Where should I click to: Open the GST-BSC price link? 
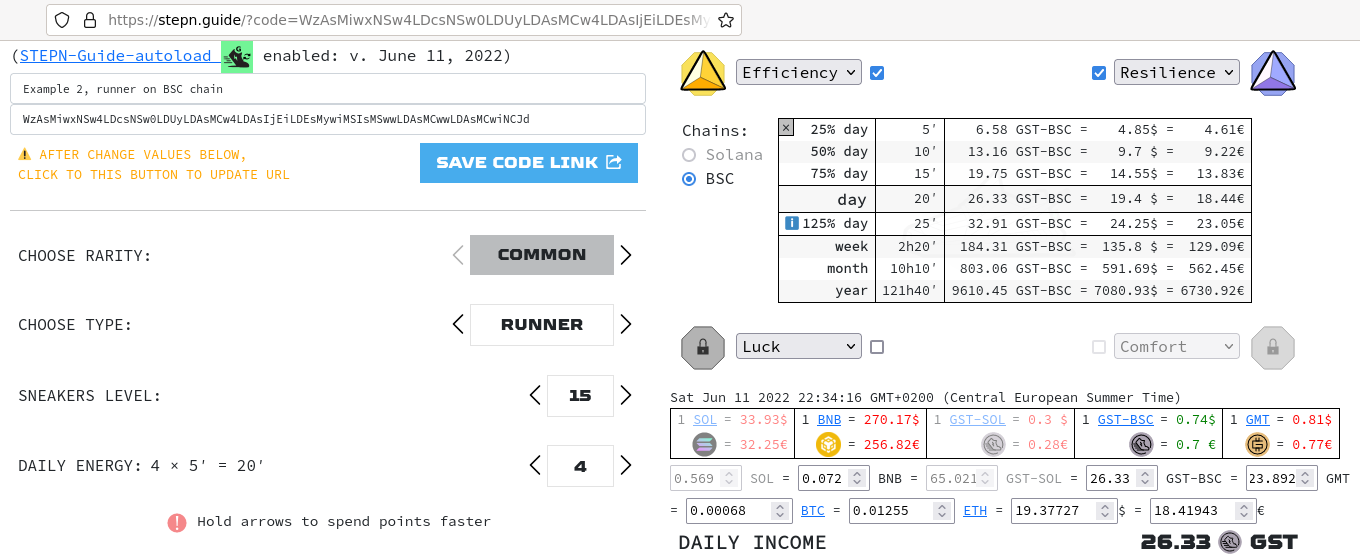1125,420
